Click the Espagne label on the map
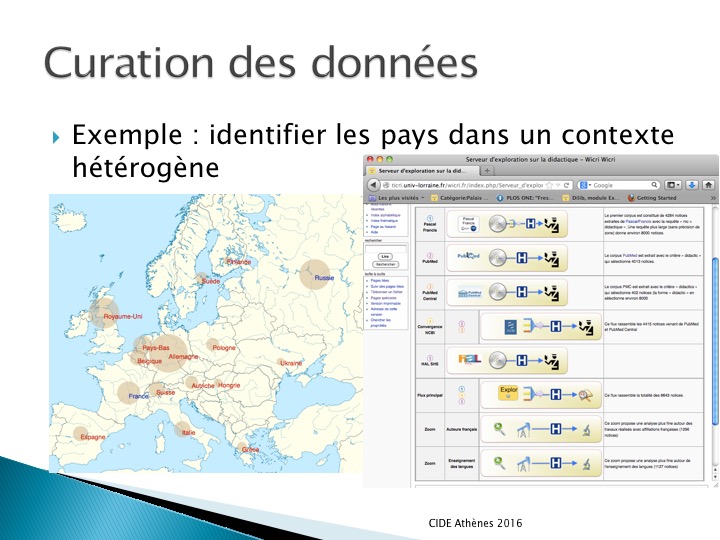Viewport: 720px width, 540px height. click(x=93, y=437)
